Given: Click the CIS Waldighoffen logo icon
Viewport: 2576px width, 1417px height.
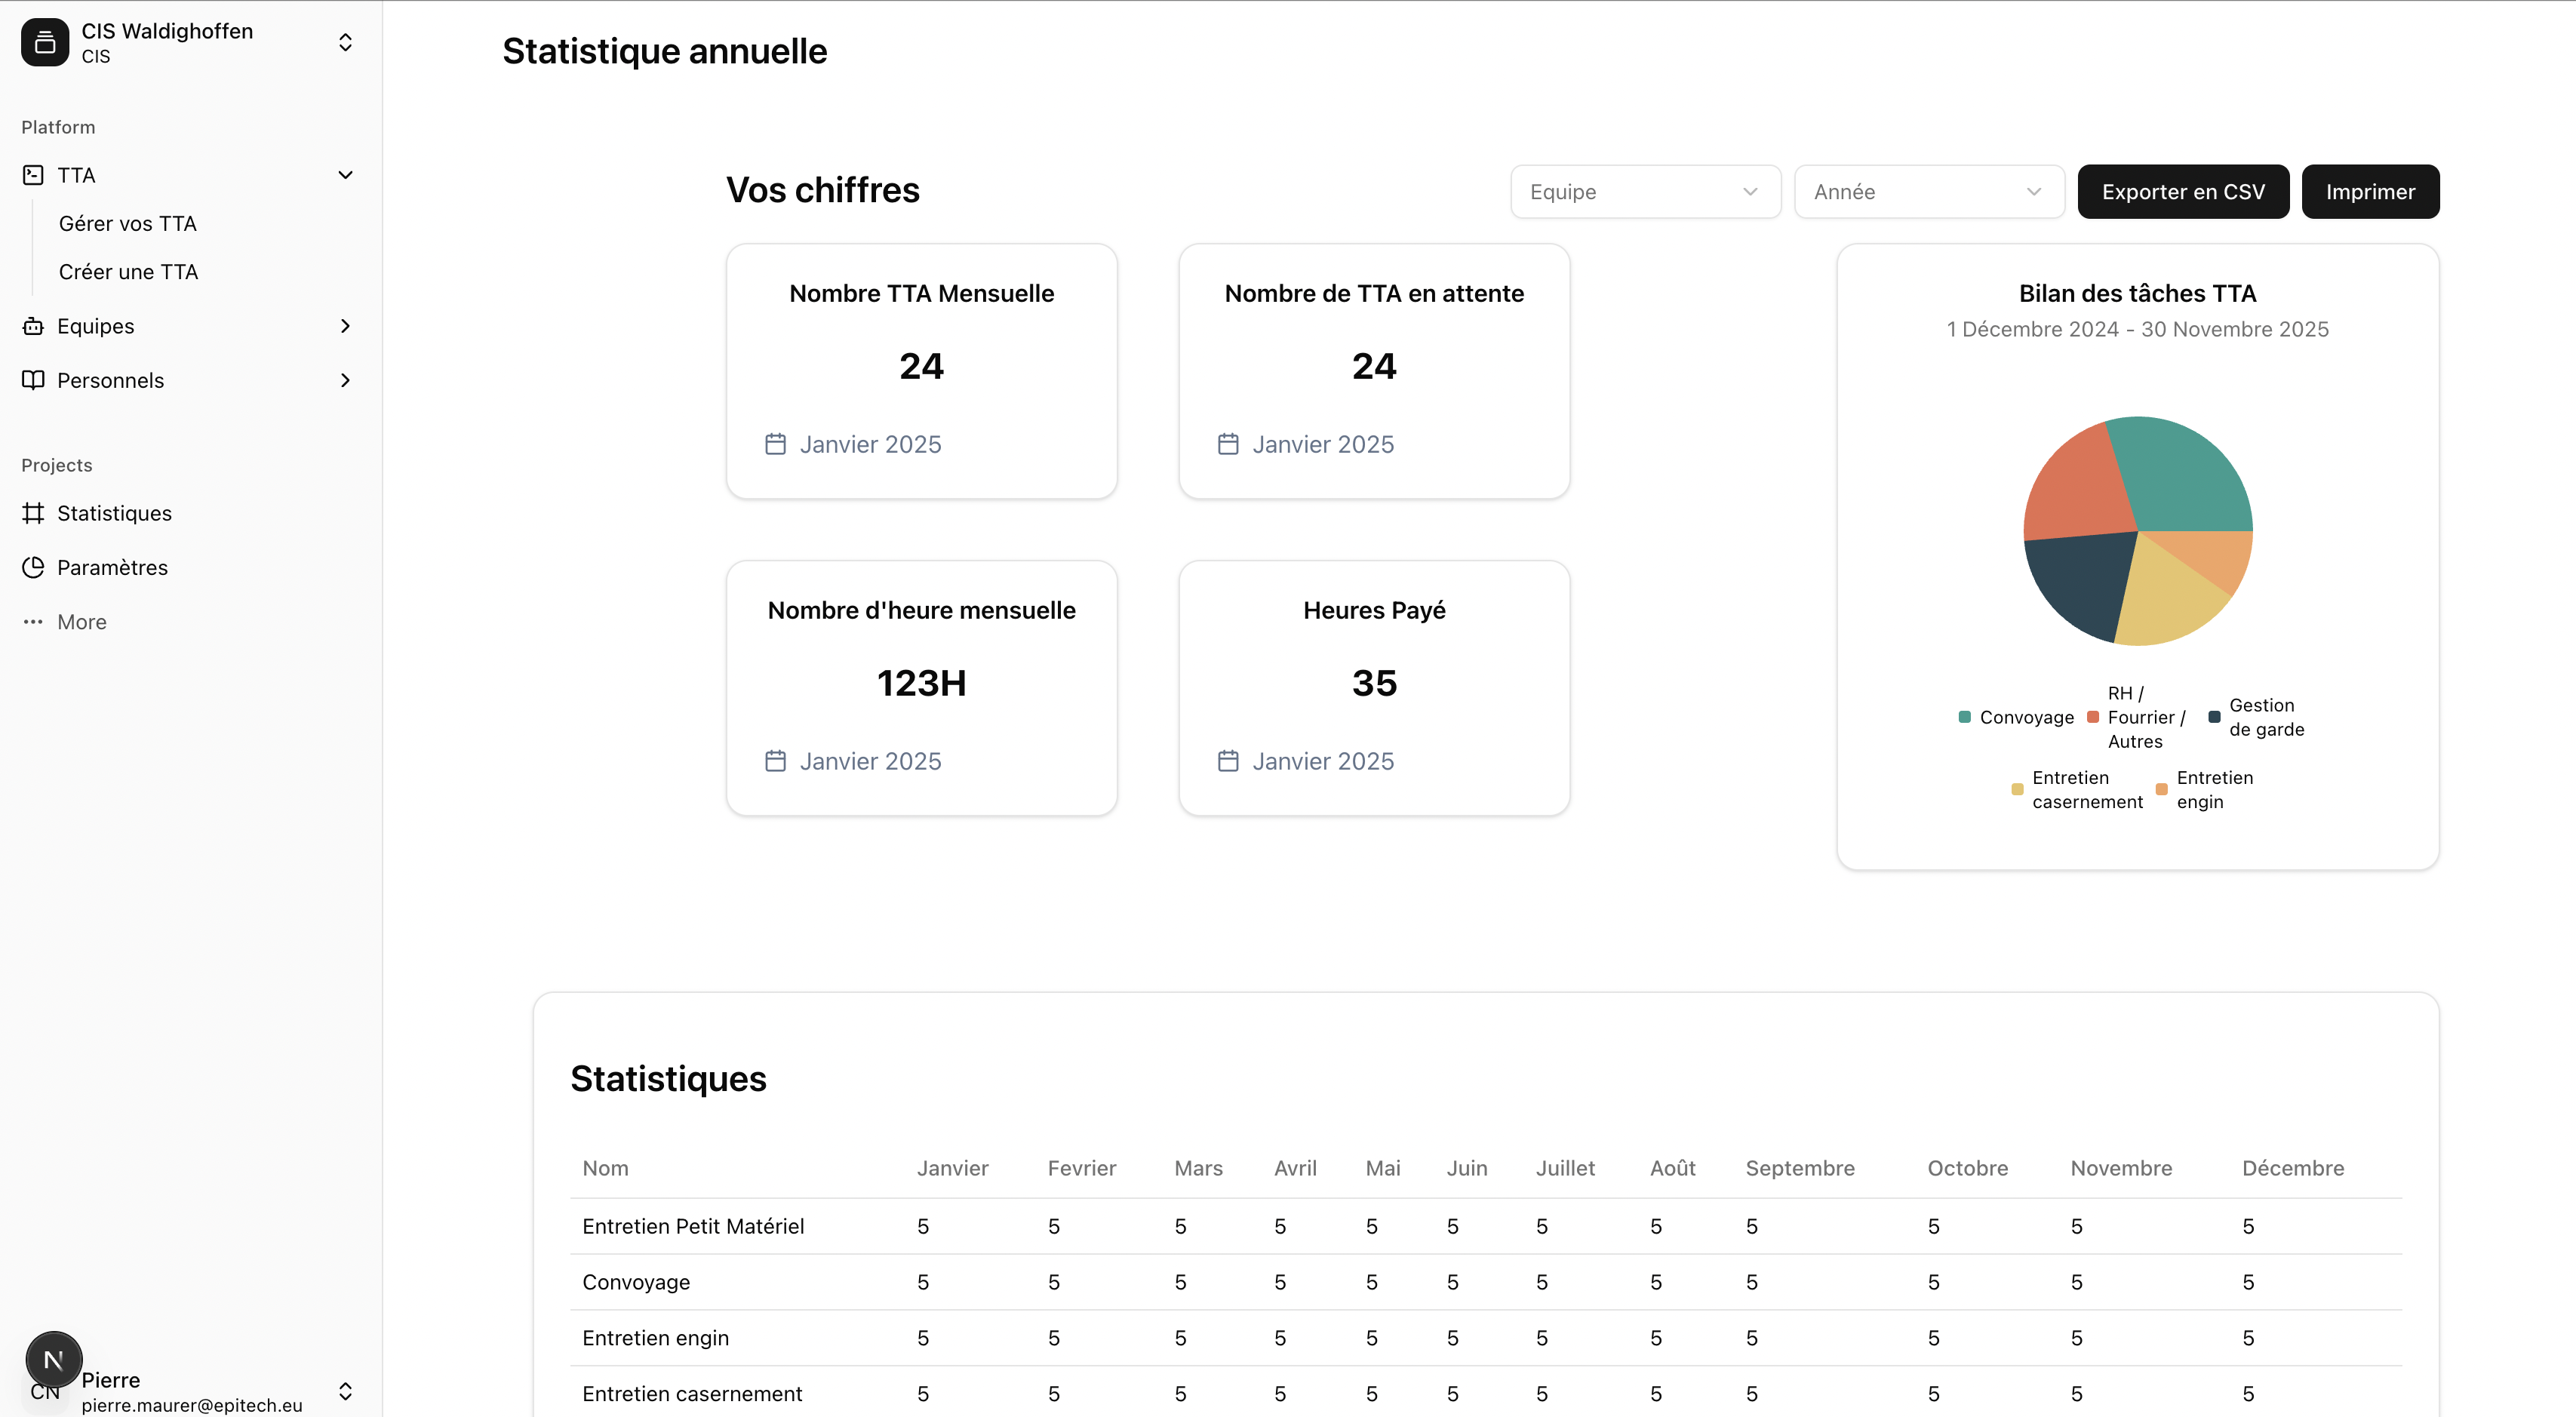Looking at the screenshot, I should pyautogui.click(x=44, y=42).
